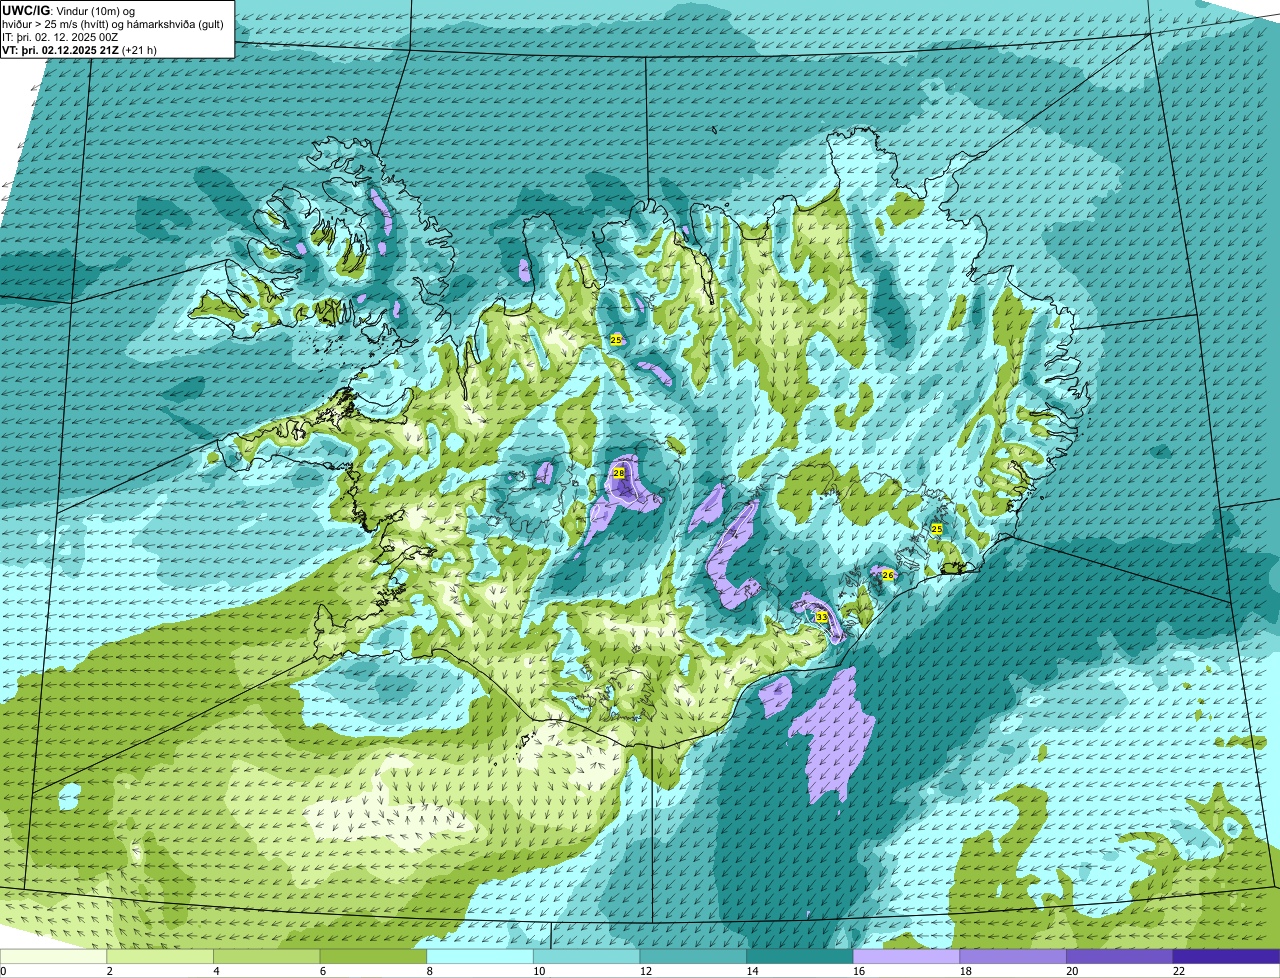Click the 14–16 m/s dark teal legend swatch

pyautogui.click(x=799, y=956)
